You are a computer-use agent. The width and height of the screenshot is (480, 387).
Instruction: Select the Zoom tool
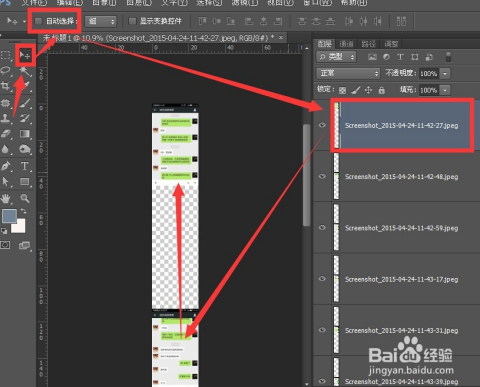pos(24,198)
